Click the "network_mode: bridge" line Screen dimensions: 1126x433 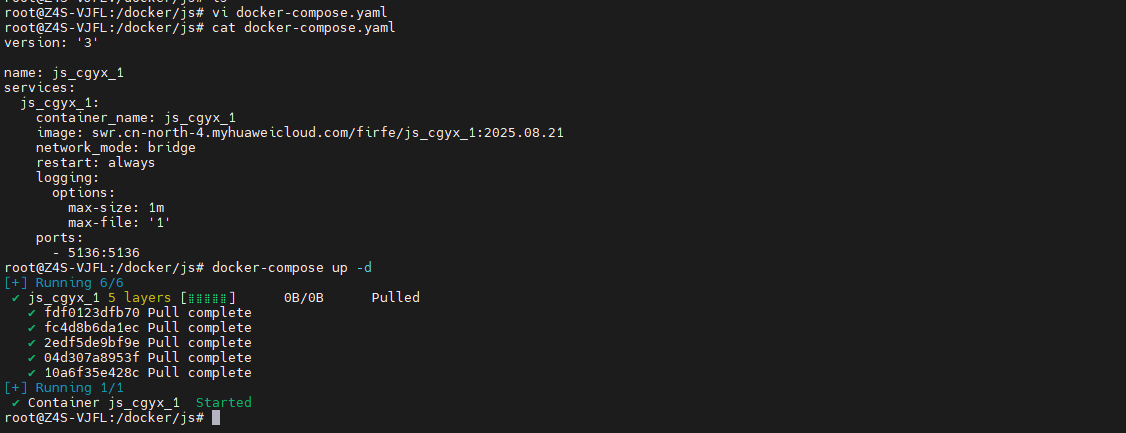tap(116, 148)
